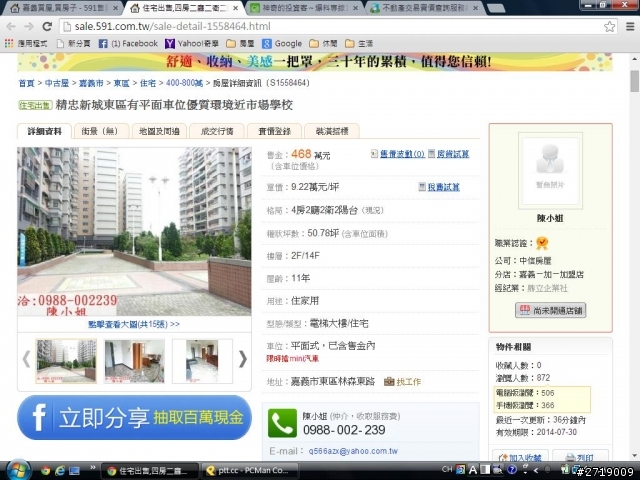Close the active listing browser tab
This screenshot has height=480, width=640.
coord(236,8)
